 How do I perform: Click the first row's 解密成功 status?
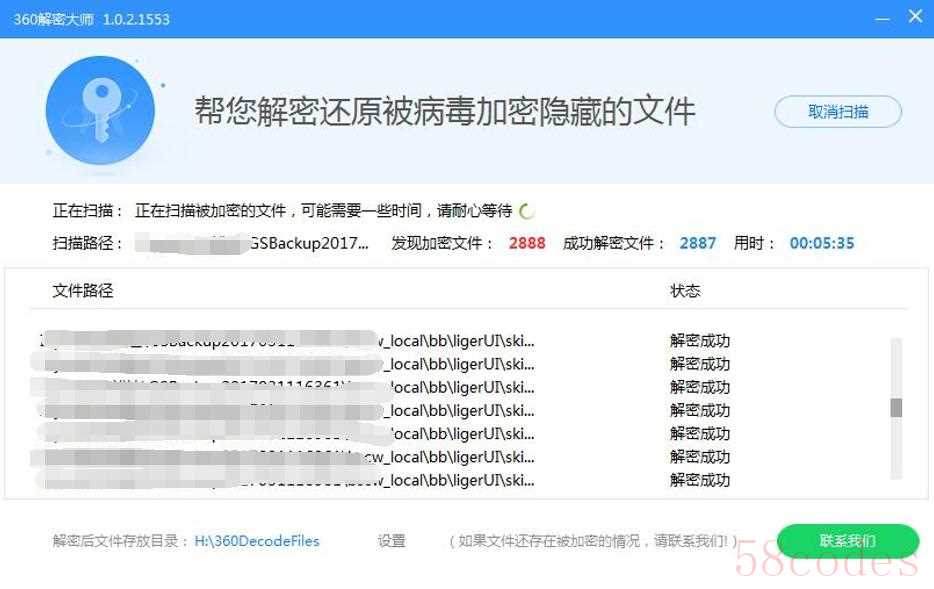(x=700, y=341)
